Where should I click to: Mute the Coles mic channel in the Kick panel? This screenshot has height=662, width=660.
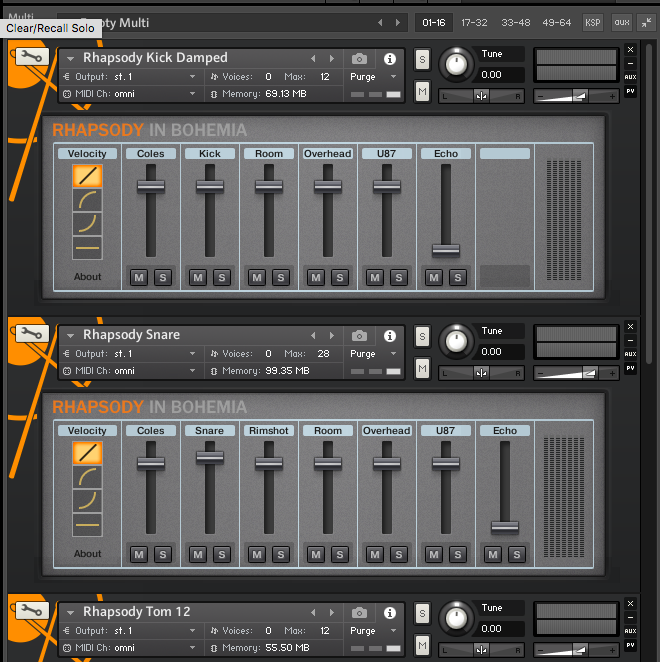tap(139, 277)
